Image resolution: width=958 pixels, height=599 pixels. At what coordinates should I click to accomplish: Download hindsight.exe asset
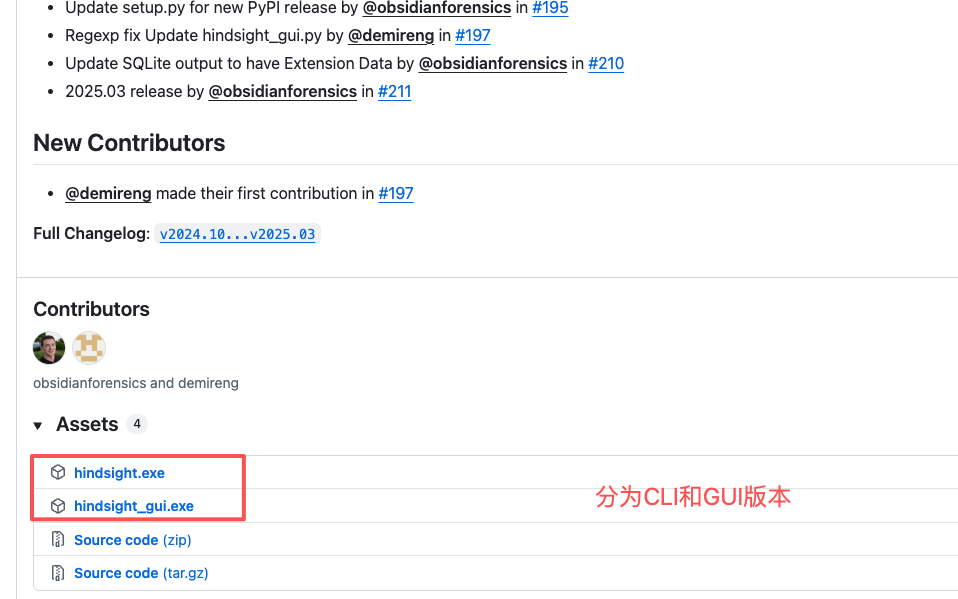[119, 473]
